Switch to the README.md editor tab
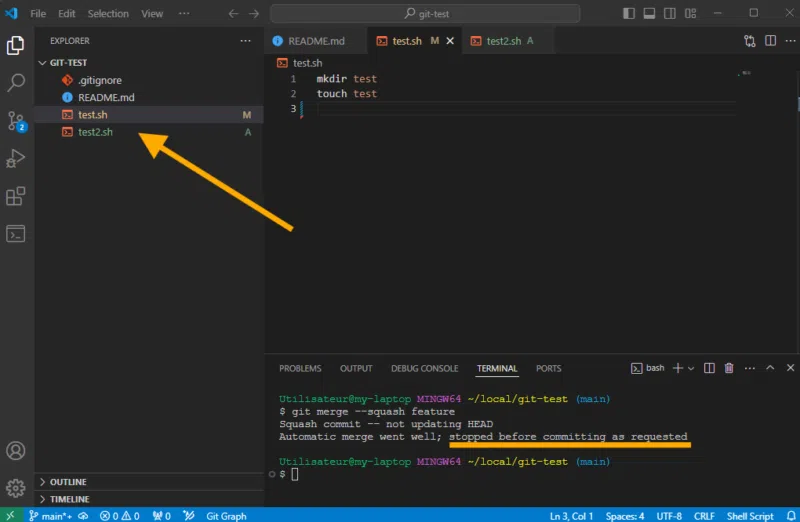The width and height of the screenshot is (800, 522). pos(316,41)
